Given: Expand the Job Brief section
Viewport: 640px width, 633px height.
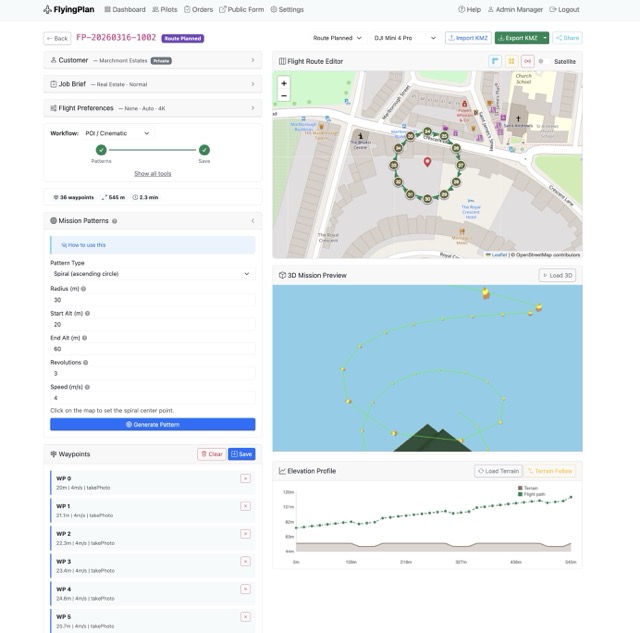Looking at the screenshot, I should pos(152,84).
